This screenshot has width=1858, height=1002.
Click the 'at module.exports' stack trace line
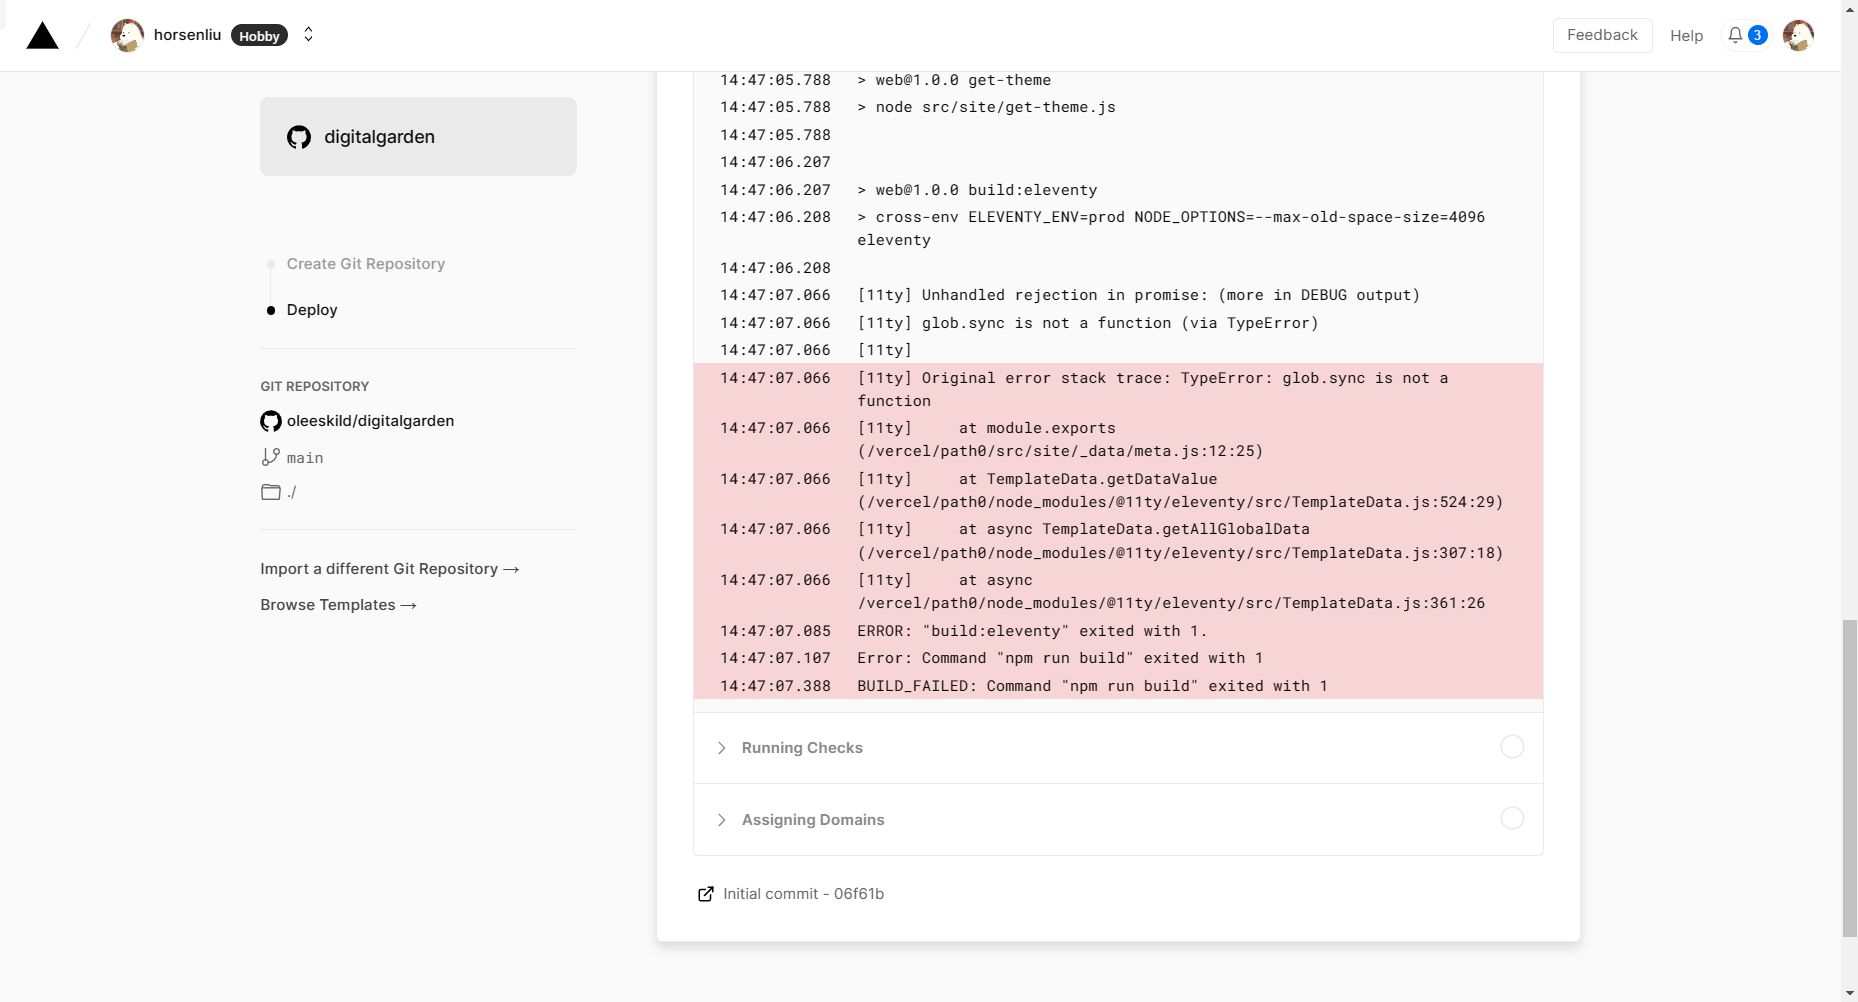[x=1118, y=439]
